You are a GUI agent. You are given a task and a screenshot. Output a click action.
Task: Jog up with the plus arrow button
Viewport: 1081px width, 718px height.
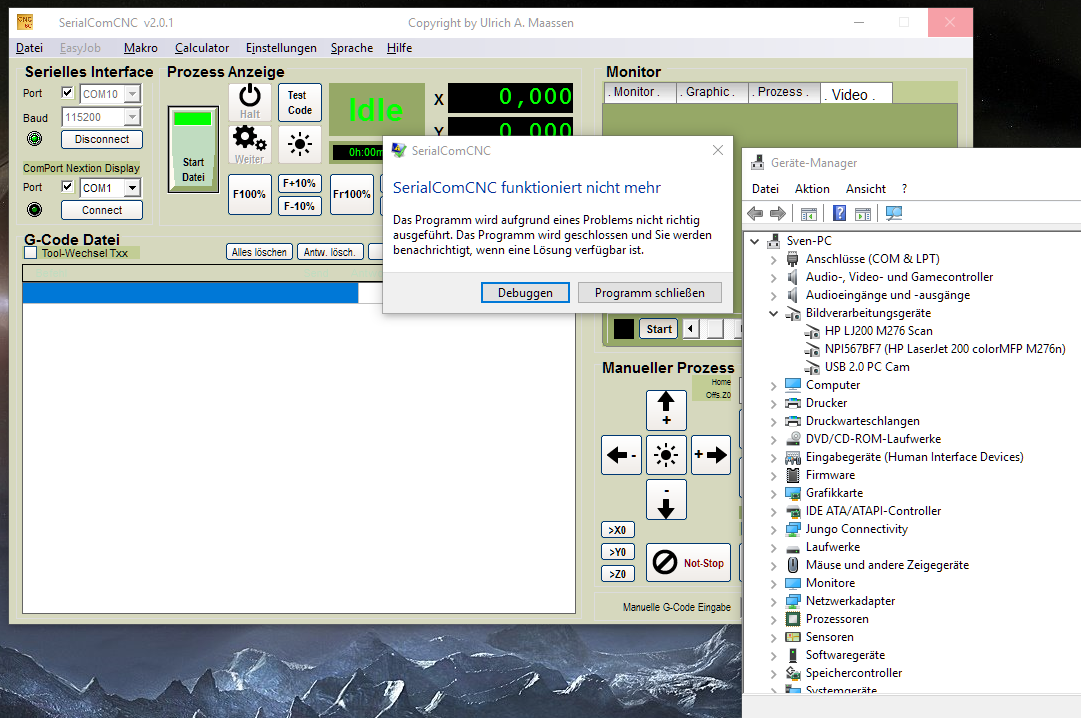tap(666, 410)
